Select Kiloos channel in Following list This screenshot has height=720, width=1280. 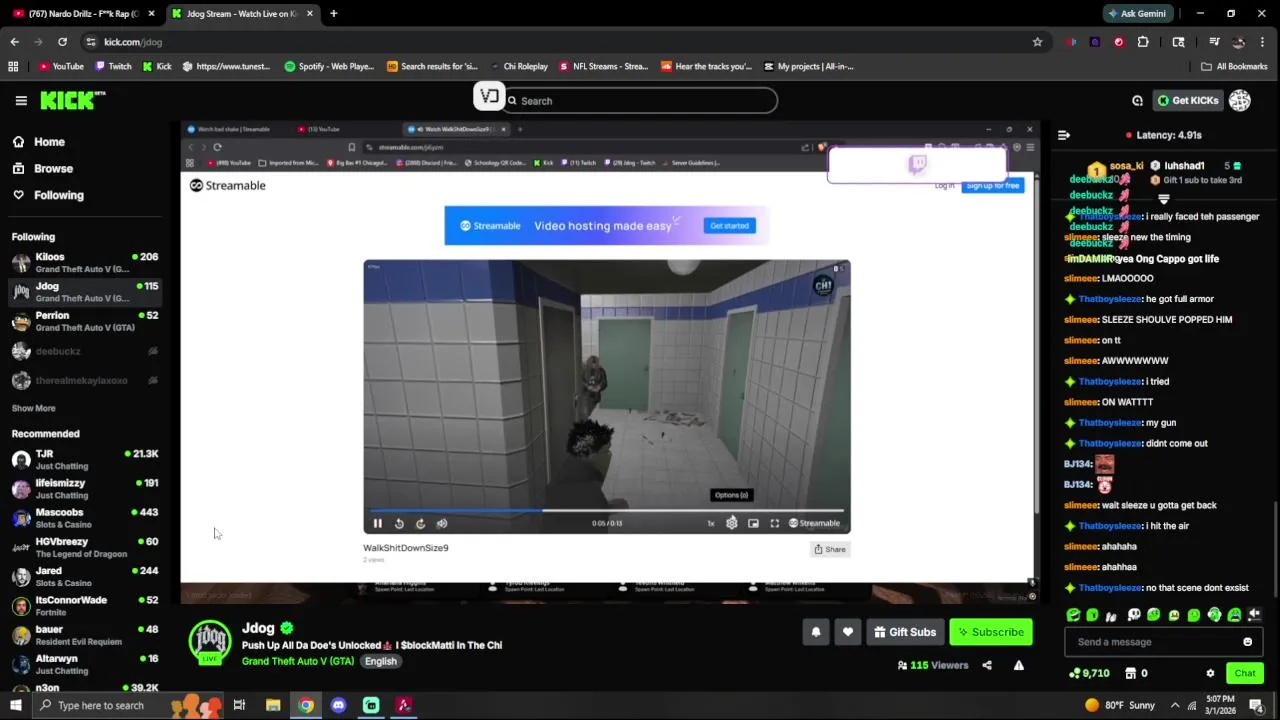click(x=85, y=263)
